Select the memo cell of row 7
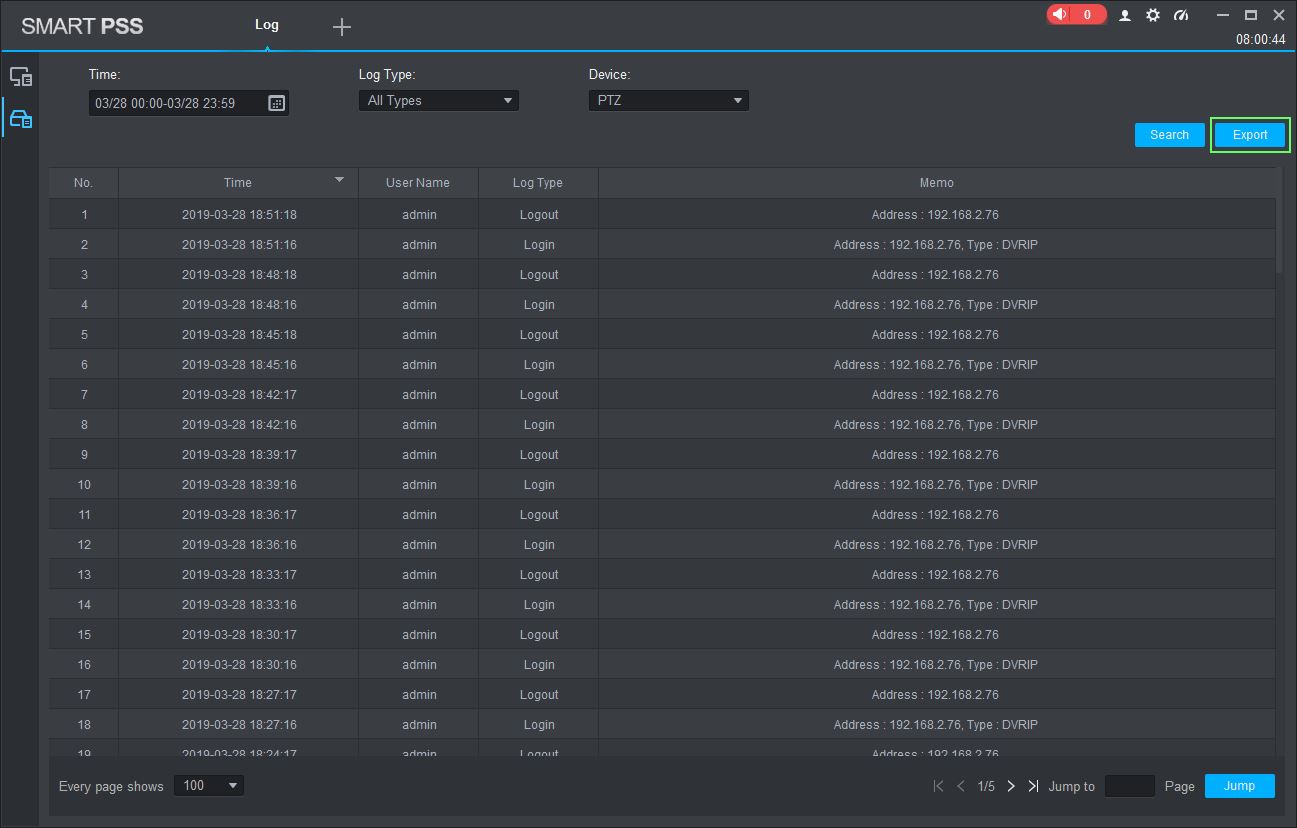This screenshot has height=828, width=1297. tap(937, 395)
